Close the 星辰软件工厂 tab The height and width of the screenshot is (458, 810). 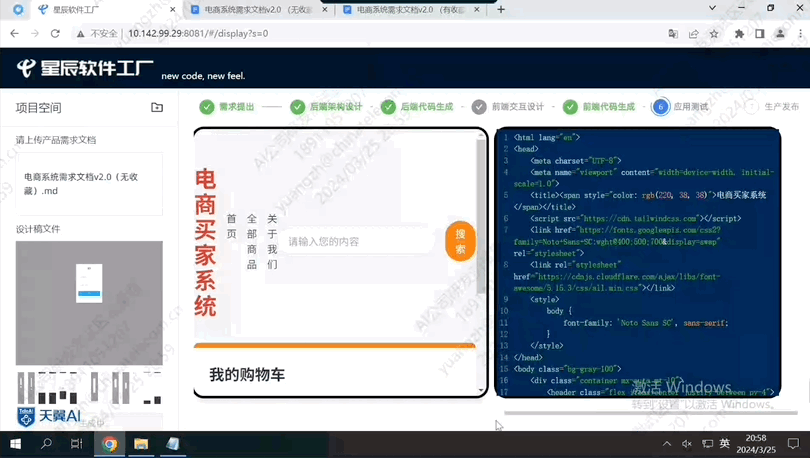(173, 10)
